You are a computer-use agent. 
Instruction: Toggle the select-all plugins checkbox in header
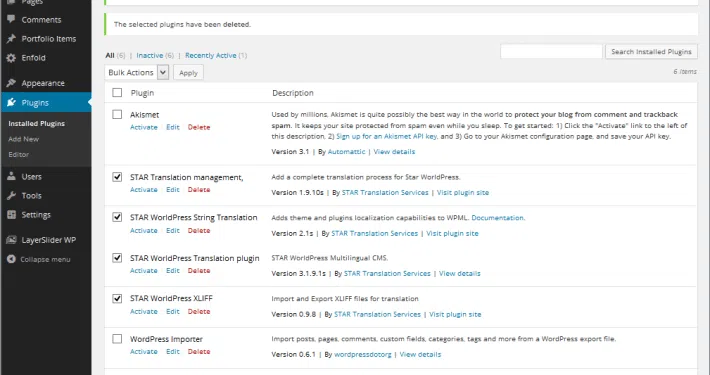coord(117,92)
